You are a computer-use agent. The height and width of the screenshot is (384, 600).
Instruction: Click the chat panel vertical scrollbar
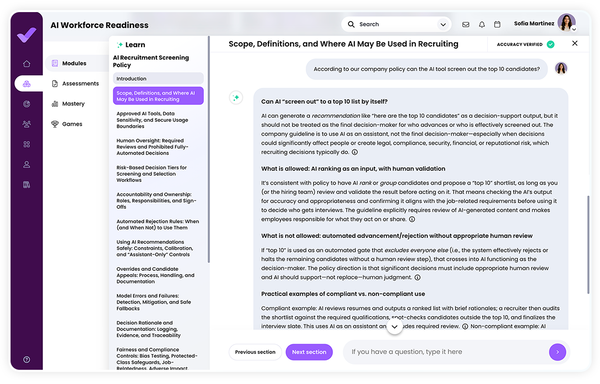coord(589,245)
